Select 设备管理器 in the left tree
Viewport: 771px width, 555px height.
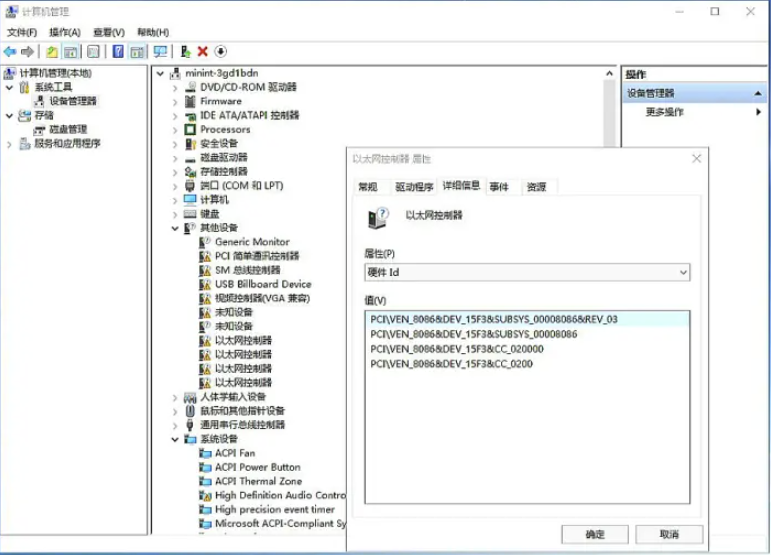pyautogui.click(x=73, y=101)
